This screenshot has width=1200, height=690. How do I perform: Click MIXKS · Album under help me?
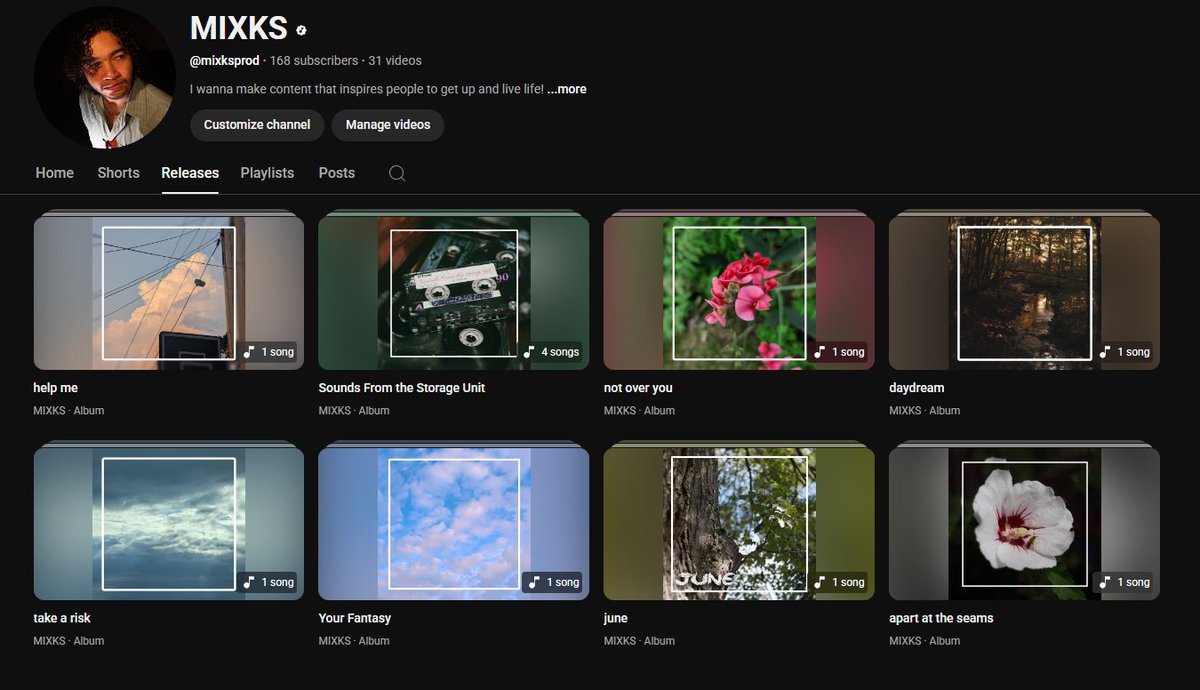coord(69,411)
